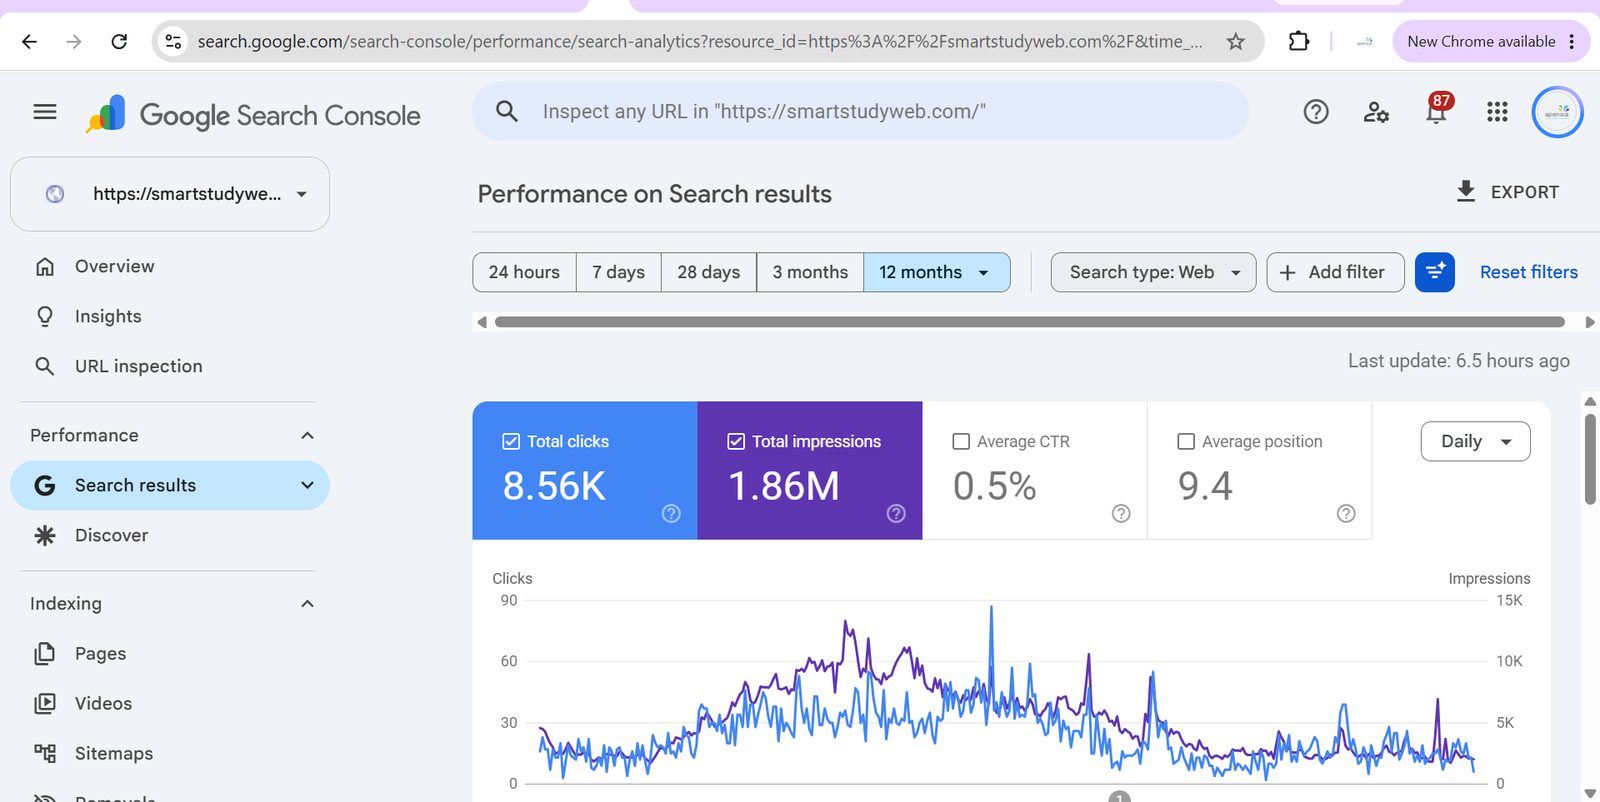Click Average CTR help question icon
The width and height of the screenshot is (1600, 802).
[1121, 513]
